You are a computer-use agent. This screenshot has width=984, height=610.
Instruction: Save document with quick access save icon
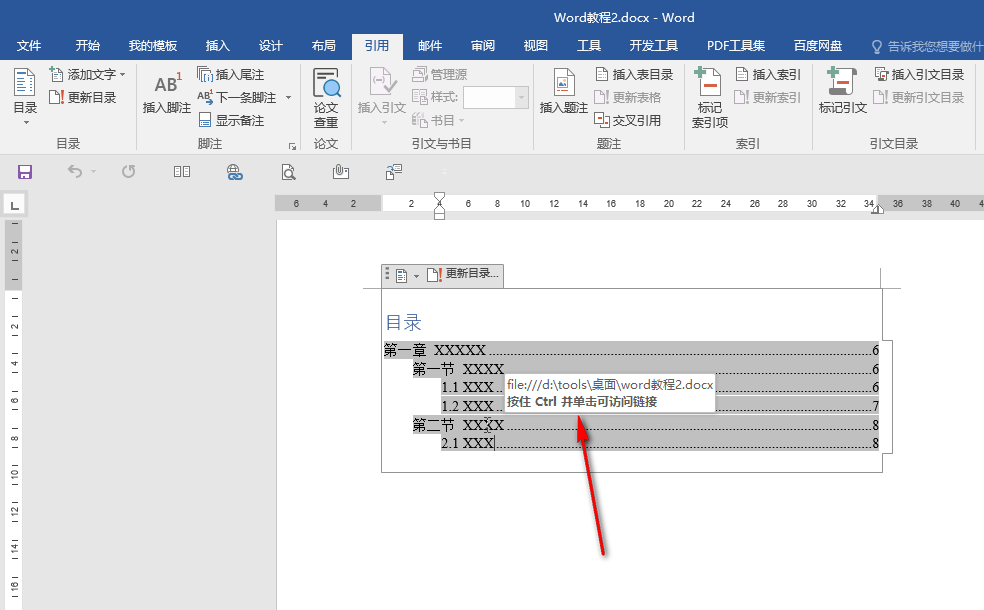(x=24, y=172)
